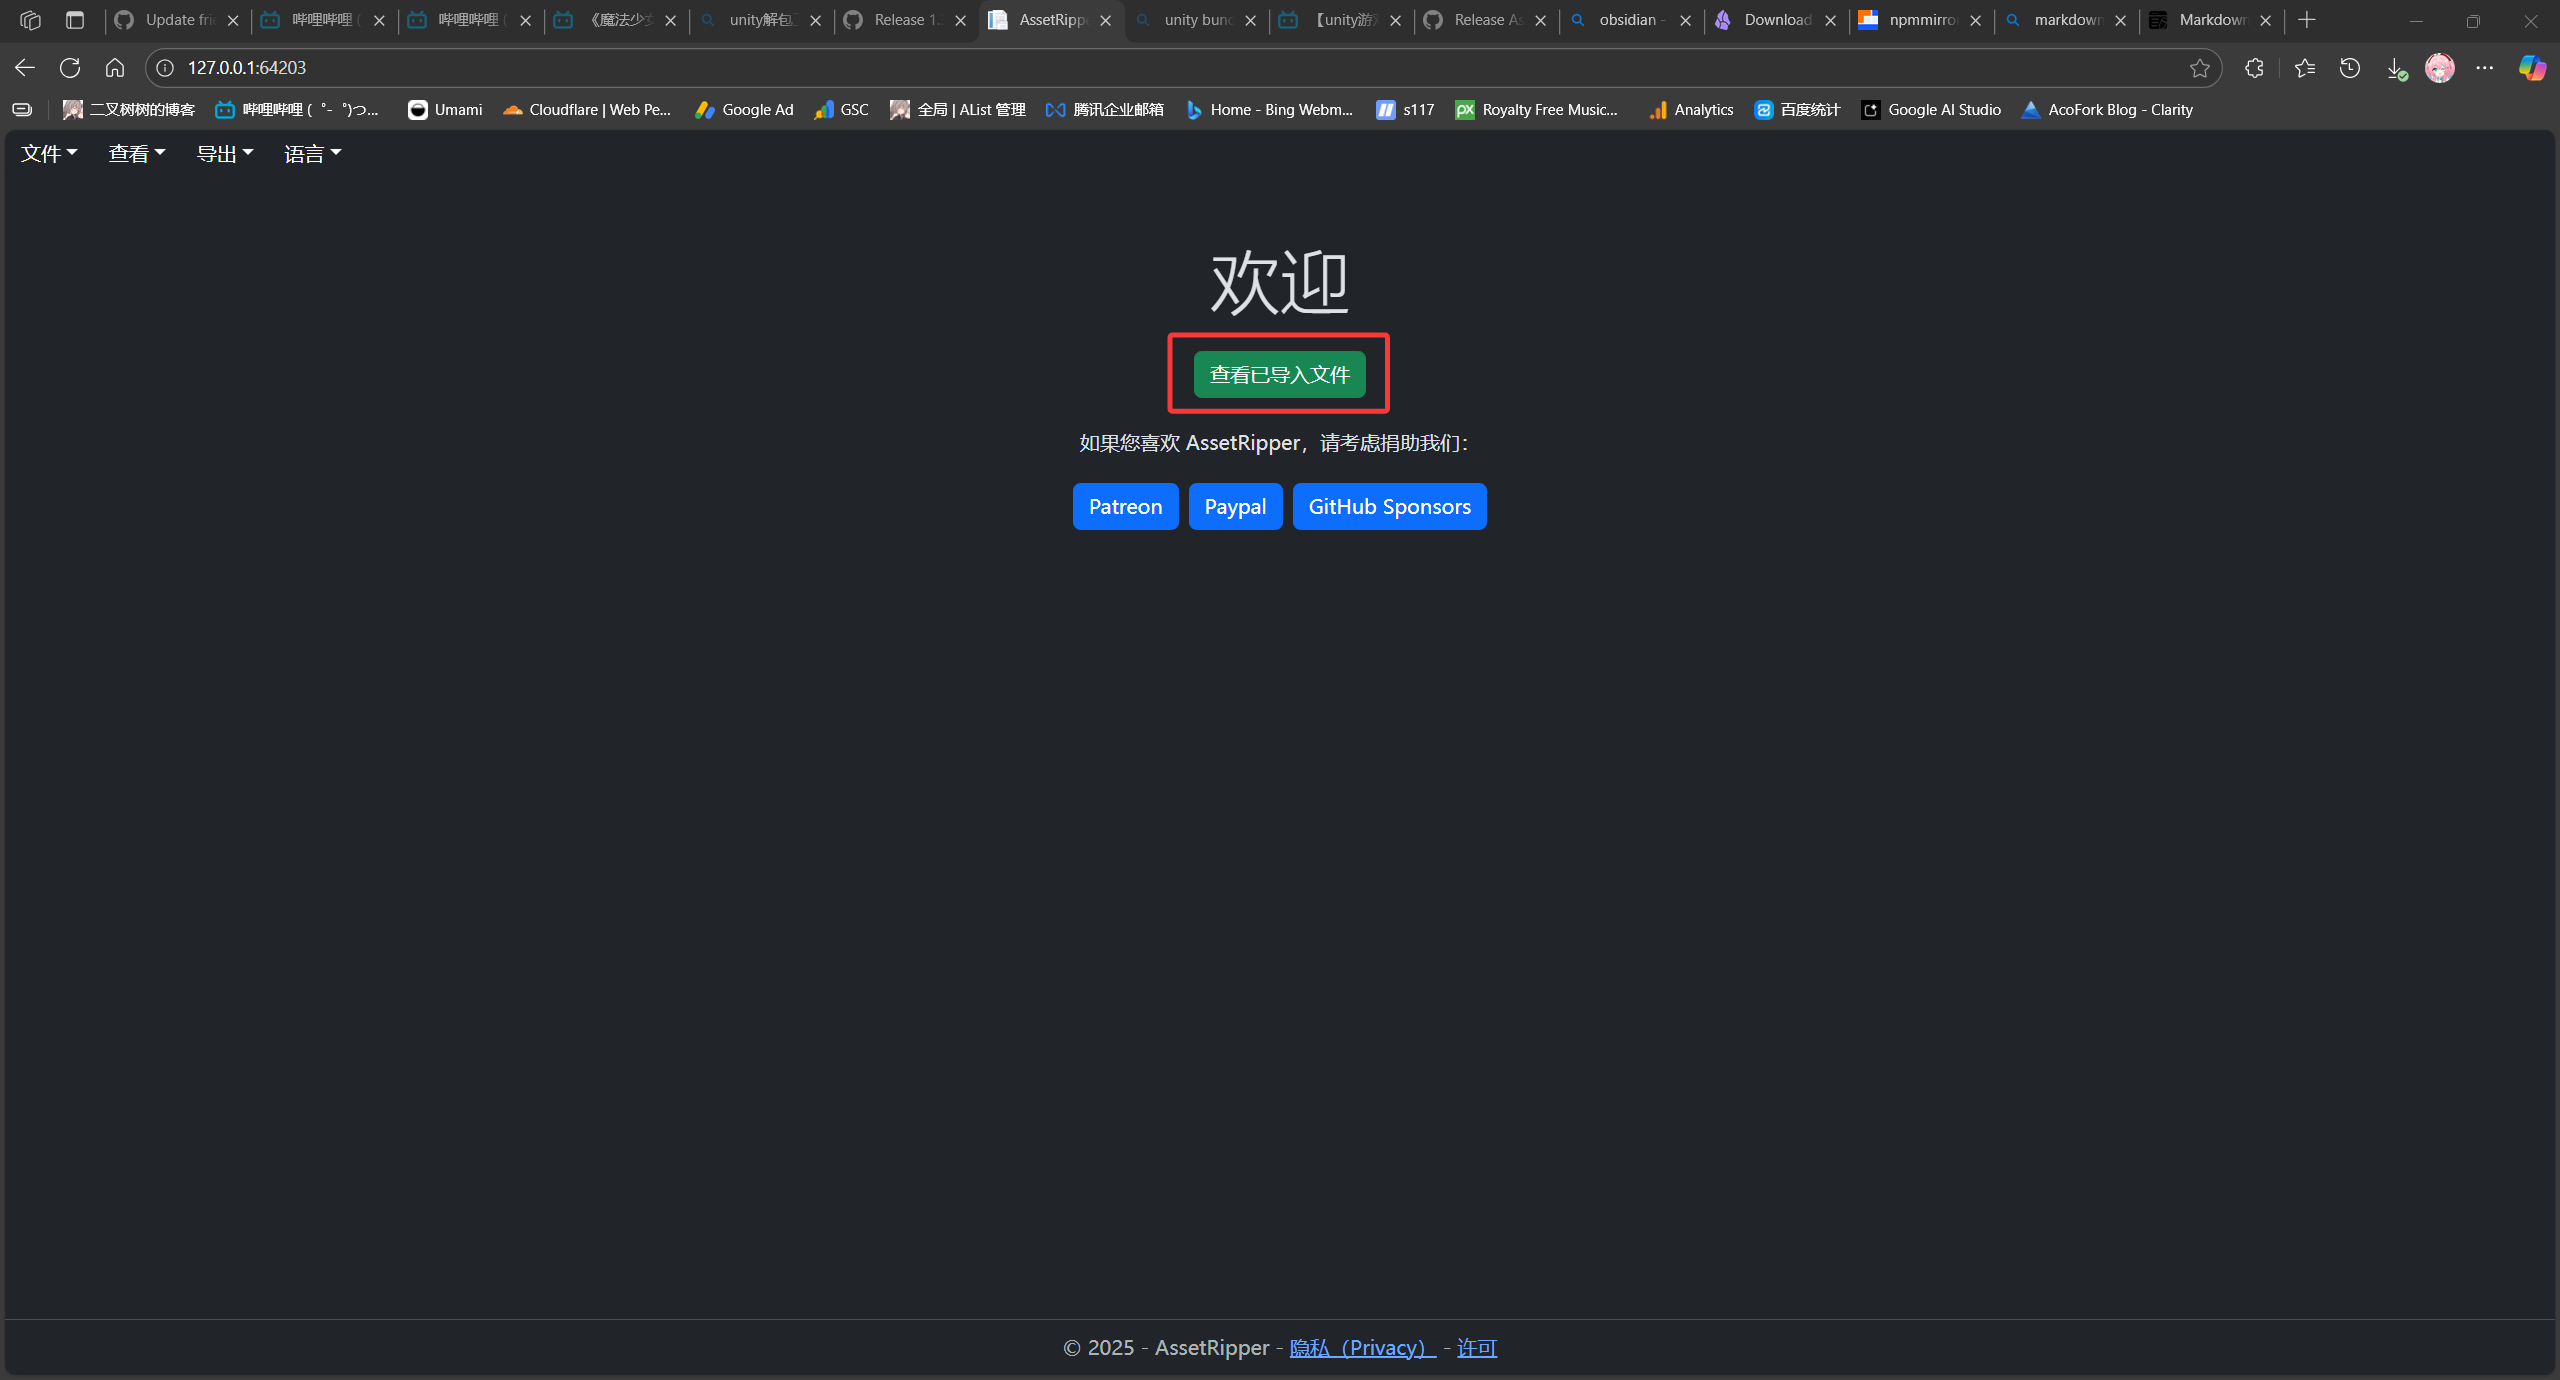Open the tab actions menu icon

point(75,20)
